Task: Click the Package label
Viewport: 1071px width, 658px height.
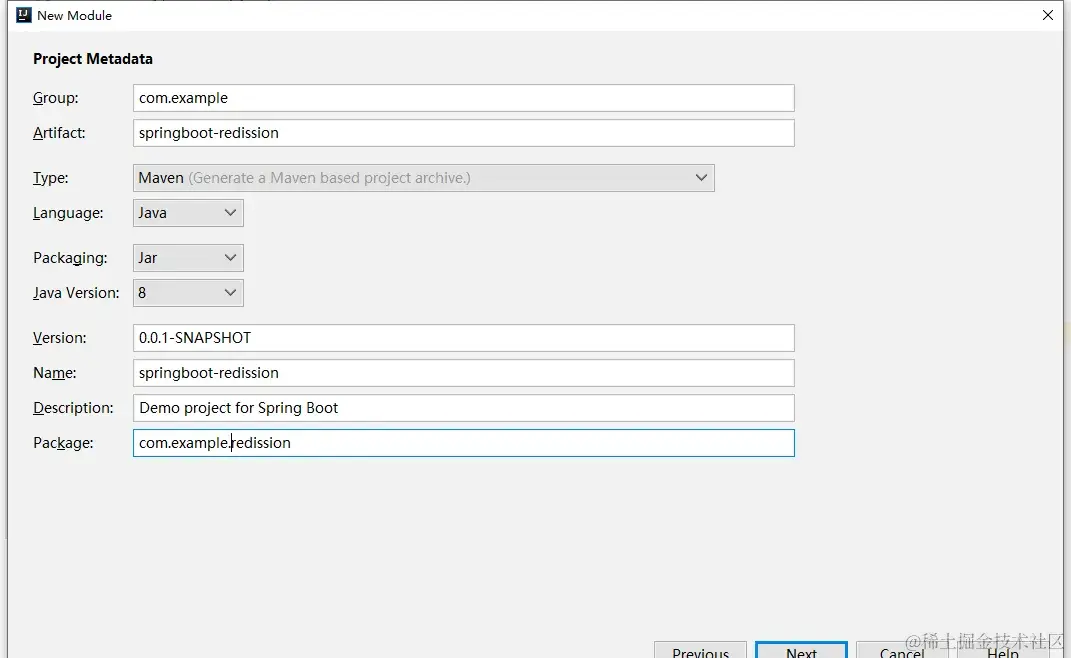Action: (63, 443)
